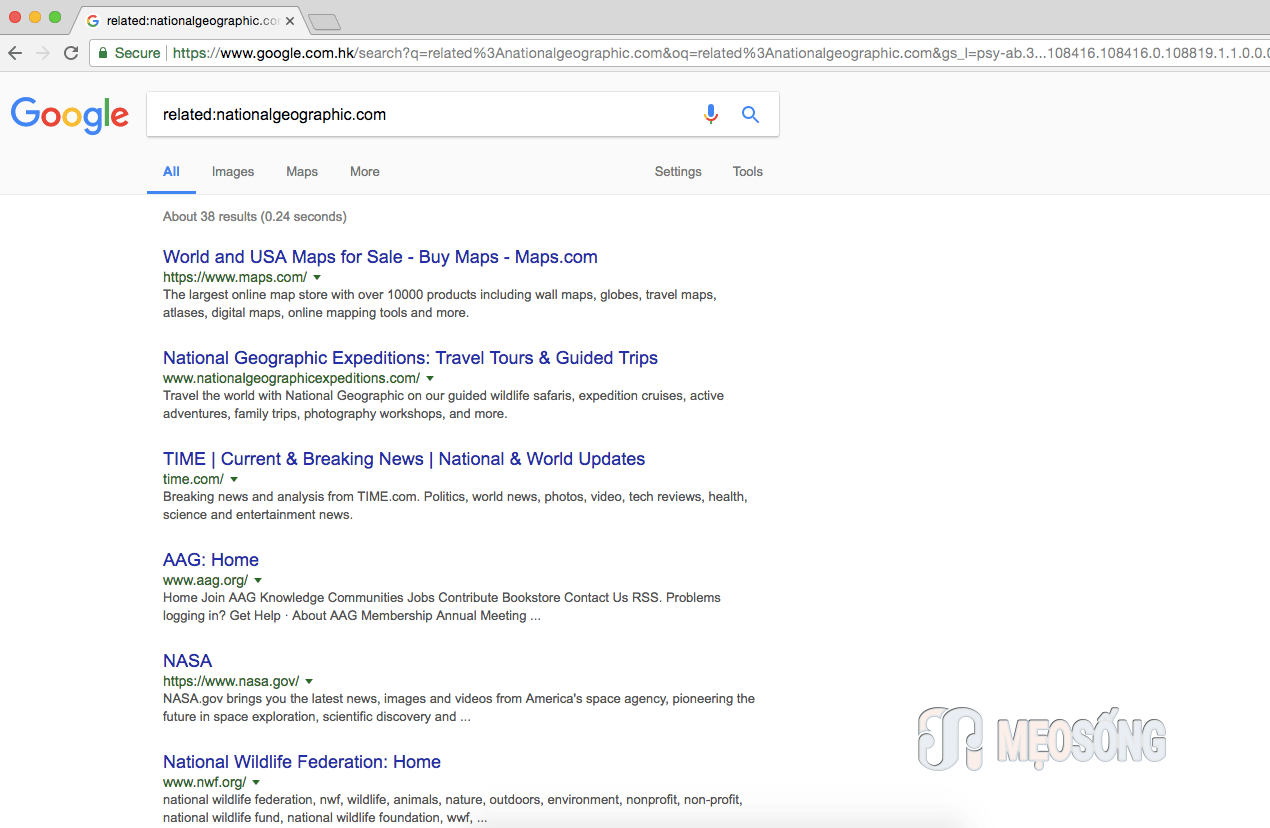Click the 'The largest online map store' snippet
The image size is (1270, 828).
click(x=440, y=304)
